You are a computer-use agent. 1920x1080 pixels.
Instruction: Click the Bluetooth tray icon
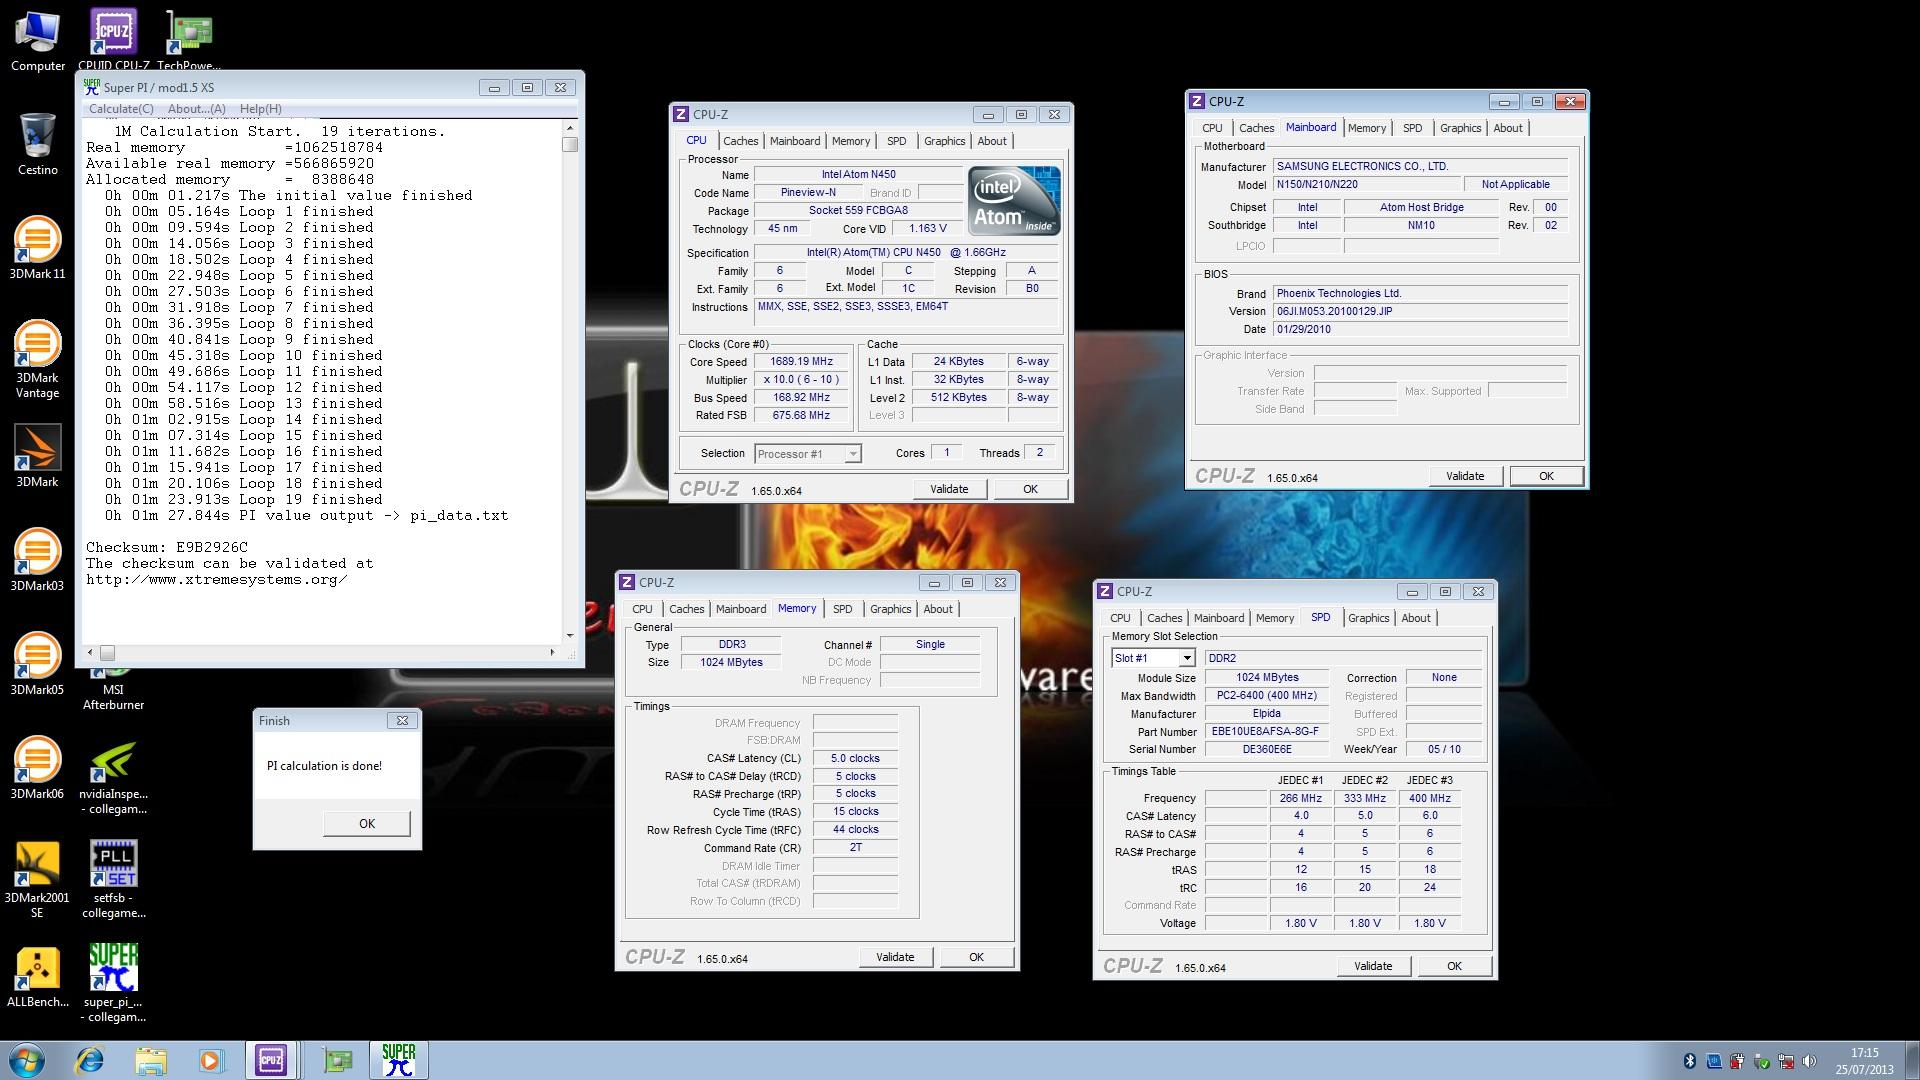(x=1689, y=1061)
